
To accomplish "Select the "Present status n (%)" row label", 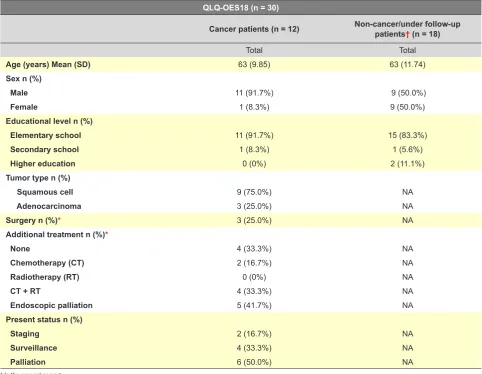I will (44, 320).
